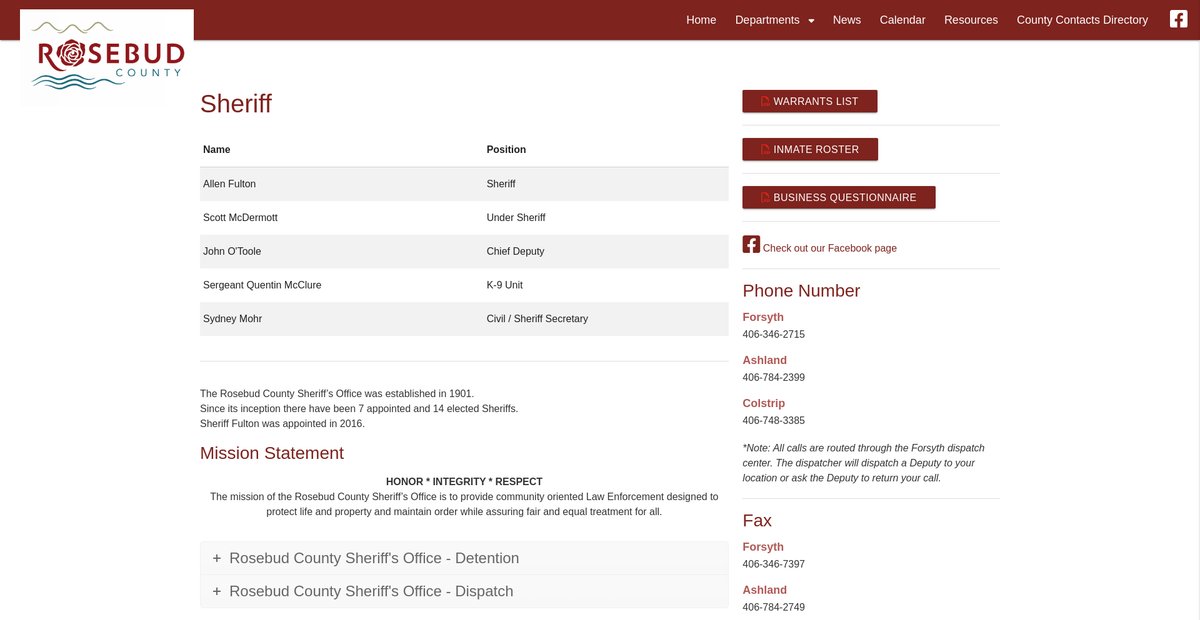Open the Inmate Roster document
The image size is (1200, 620).
click(x=810, y=149)
